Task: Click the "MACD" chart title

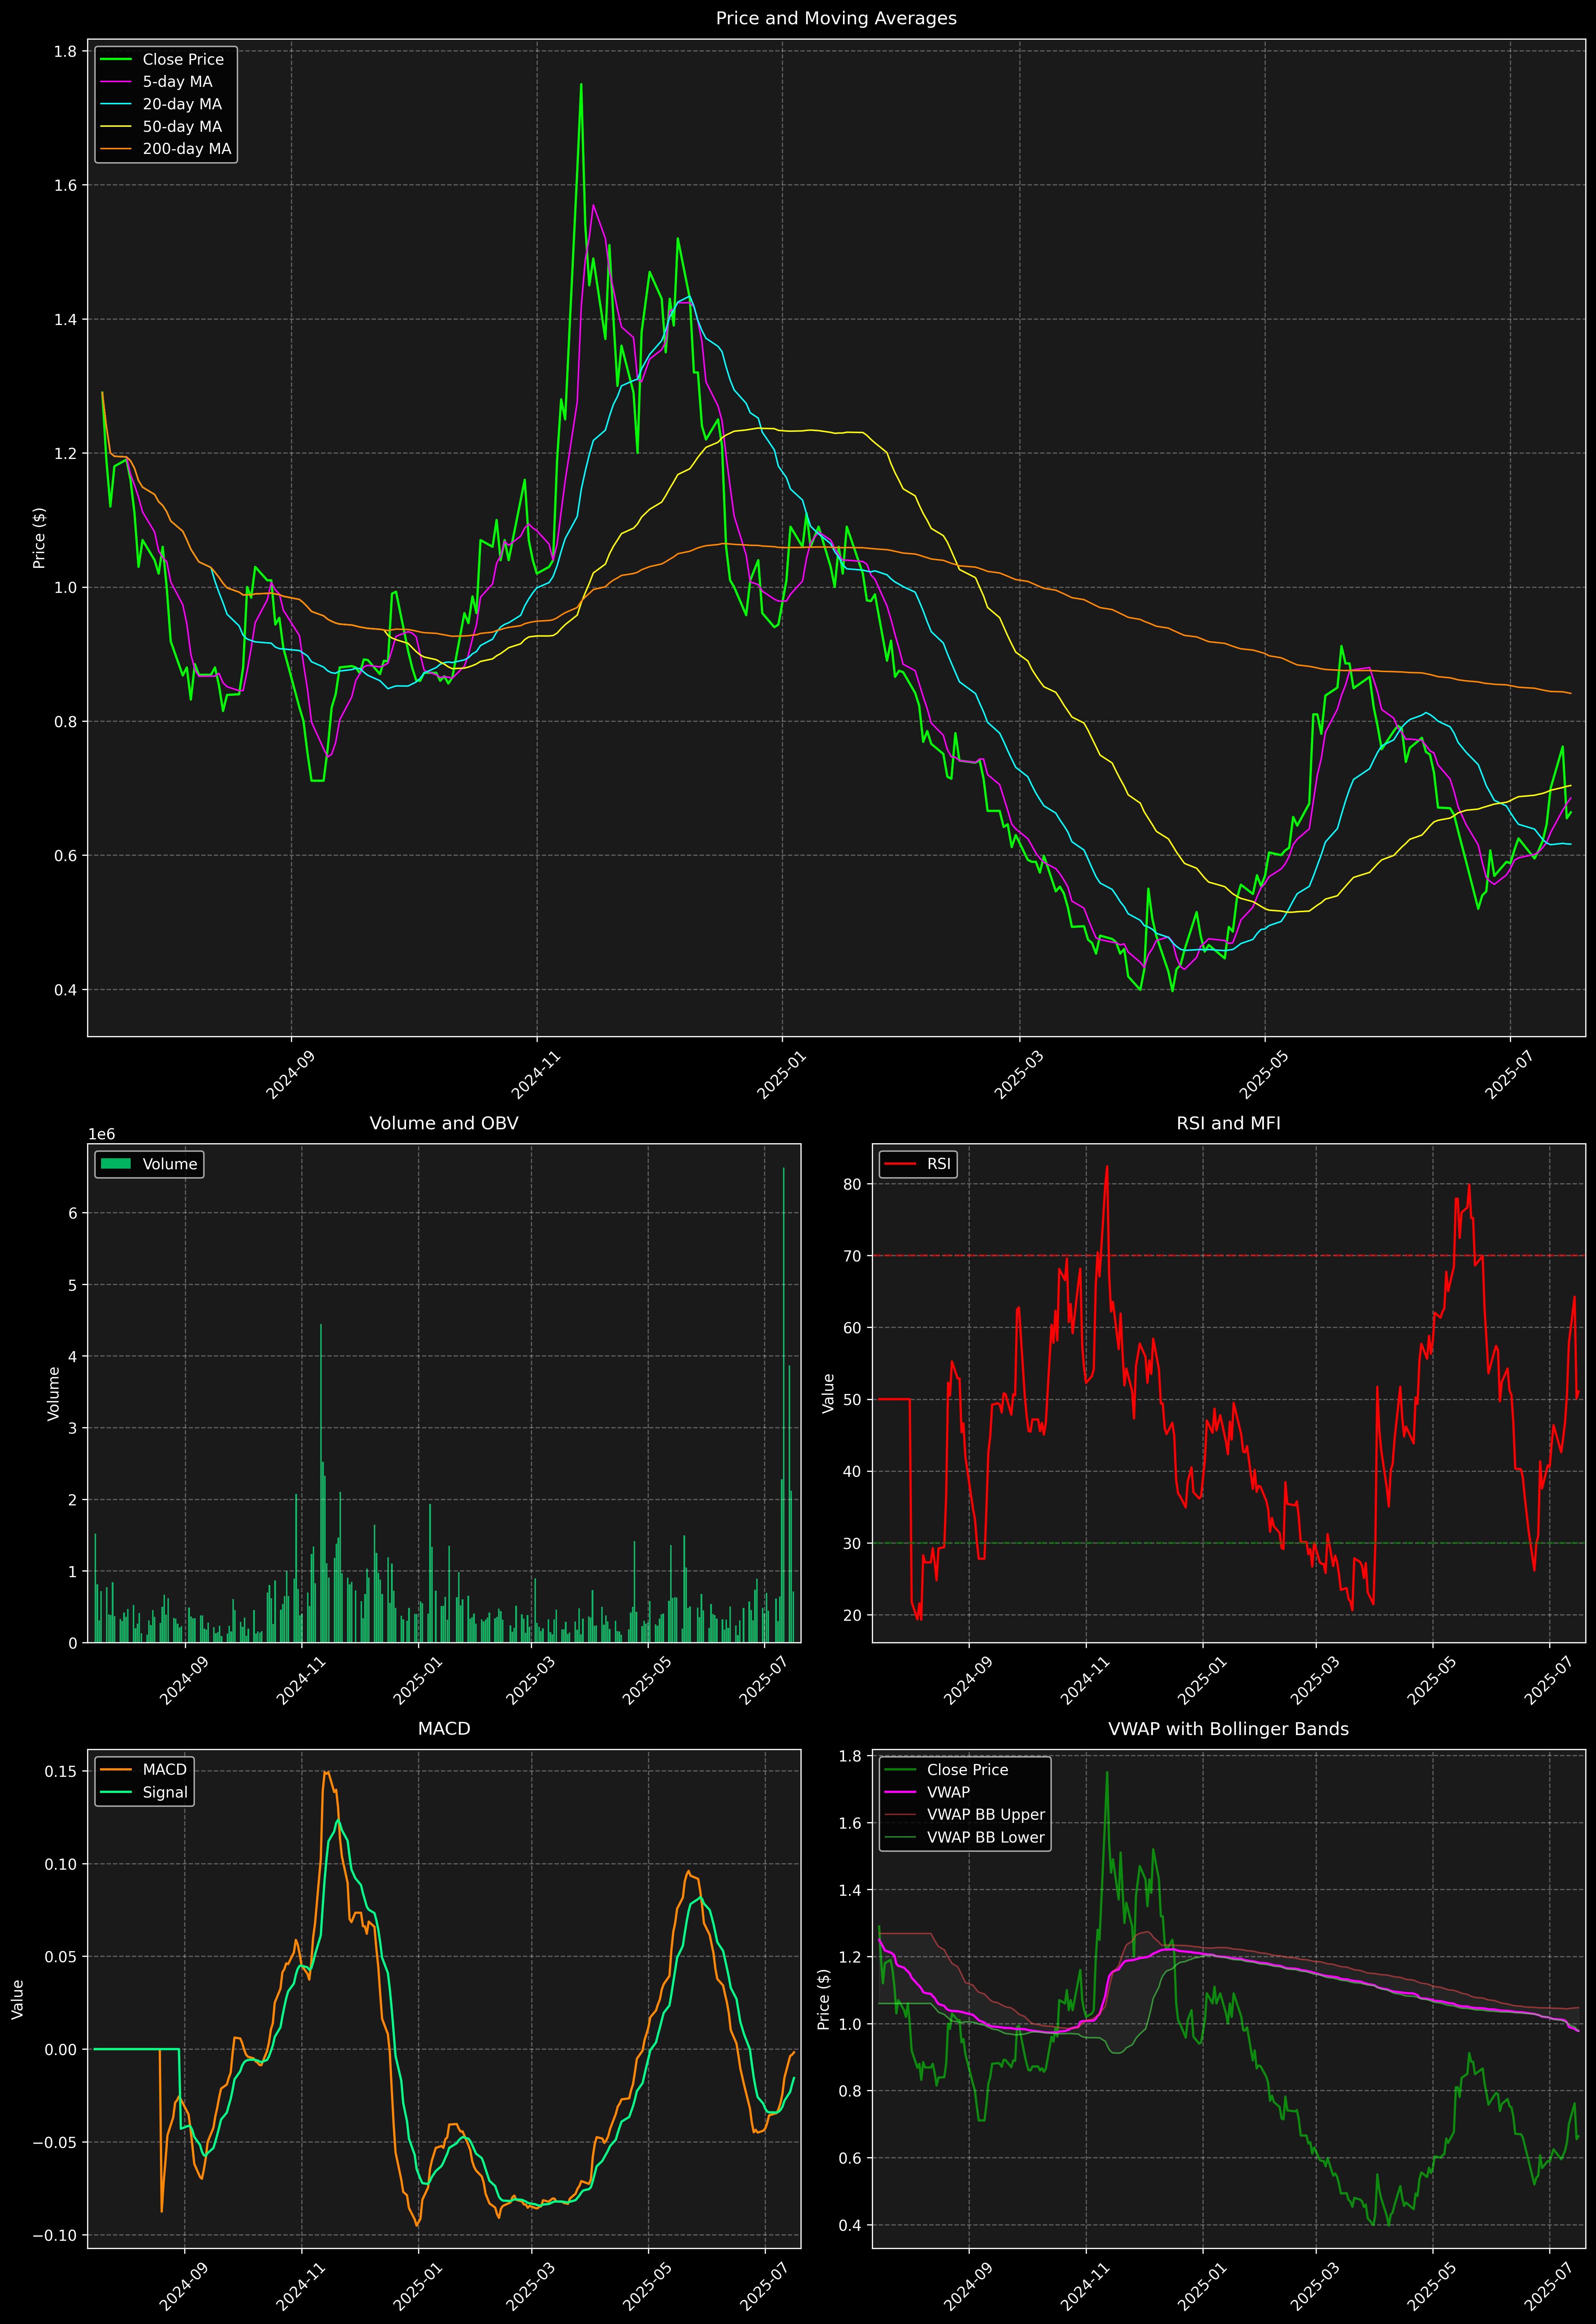Action: [444, 1729]
